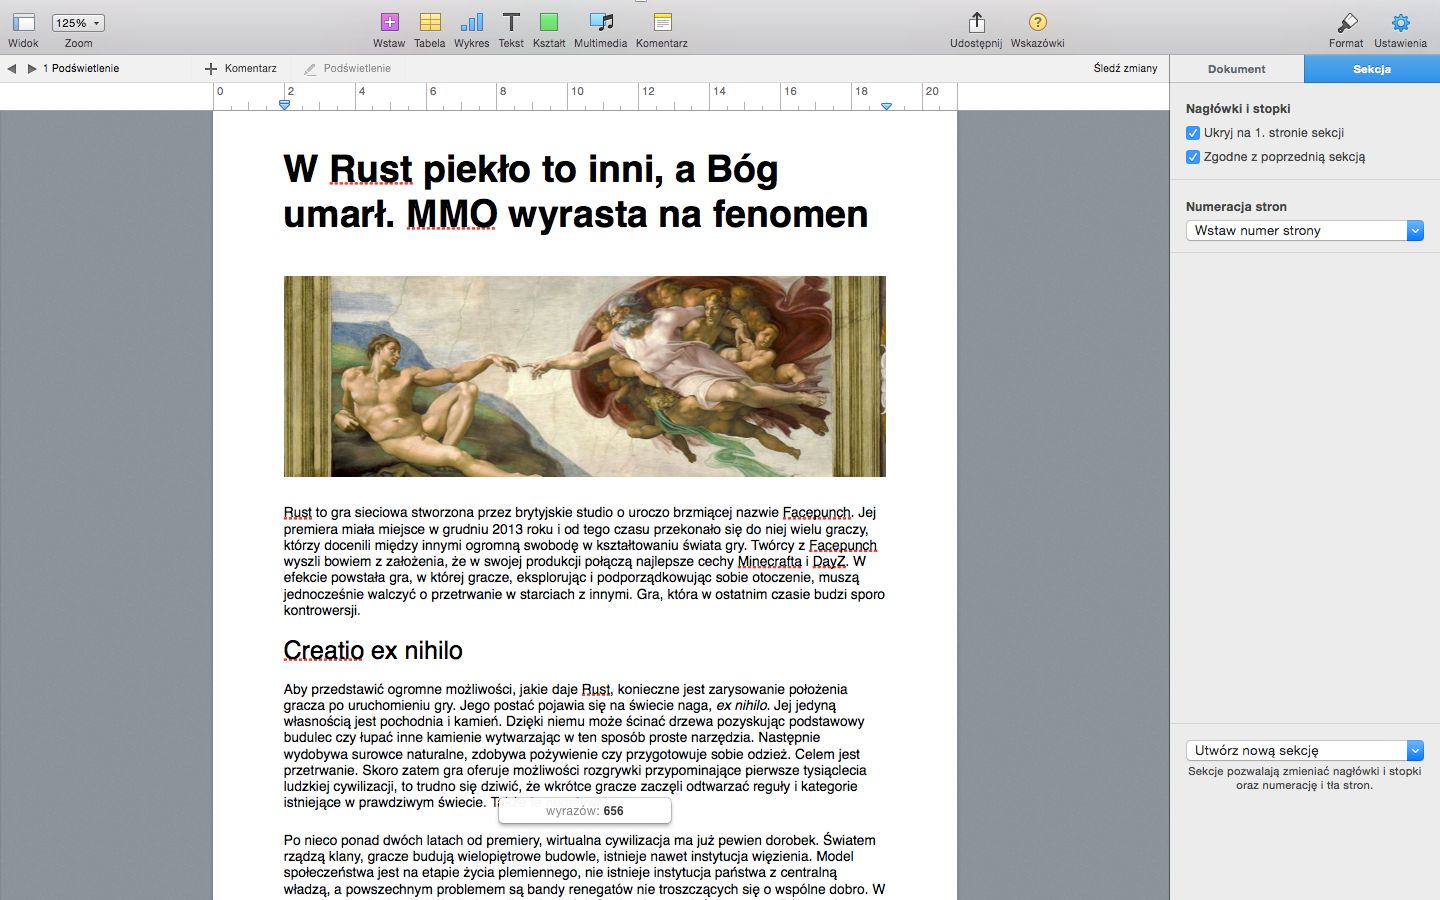
Task: Open the 125% zoom dropdown
Action: click(x=78, y=22)
